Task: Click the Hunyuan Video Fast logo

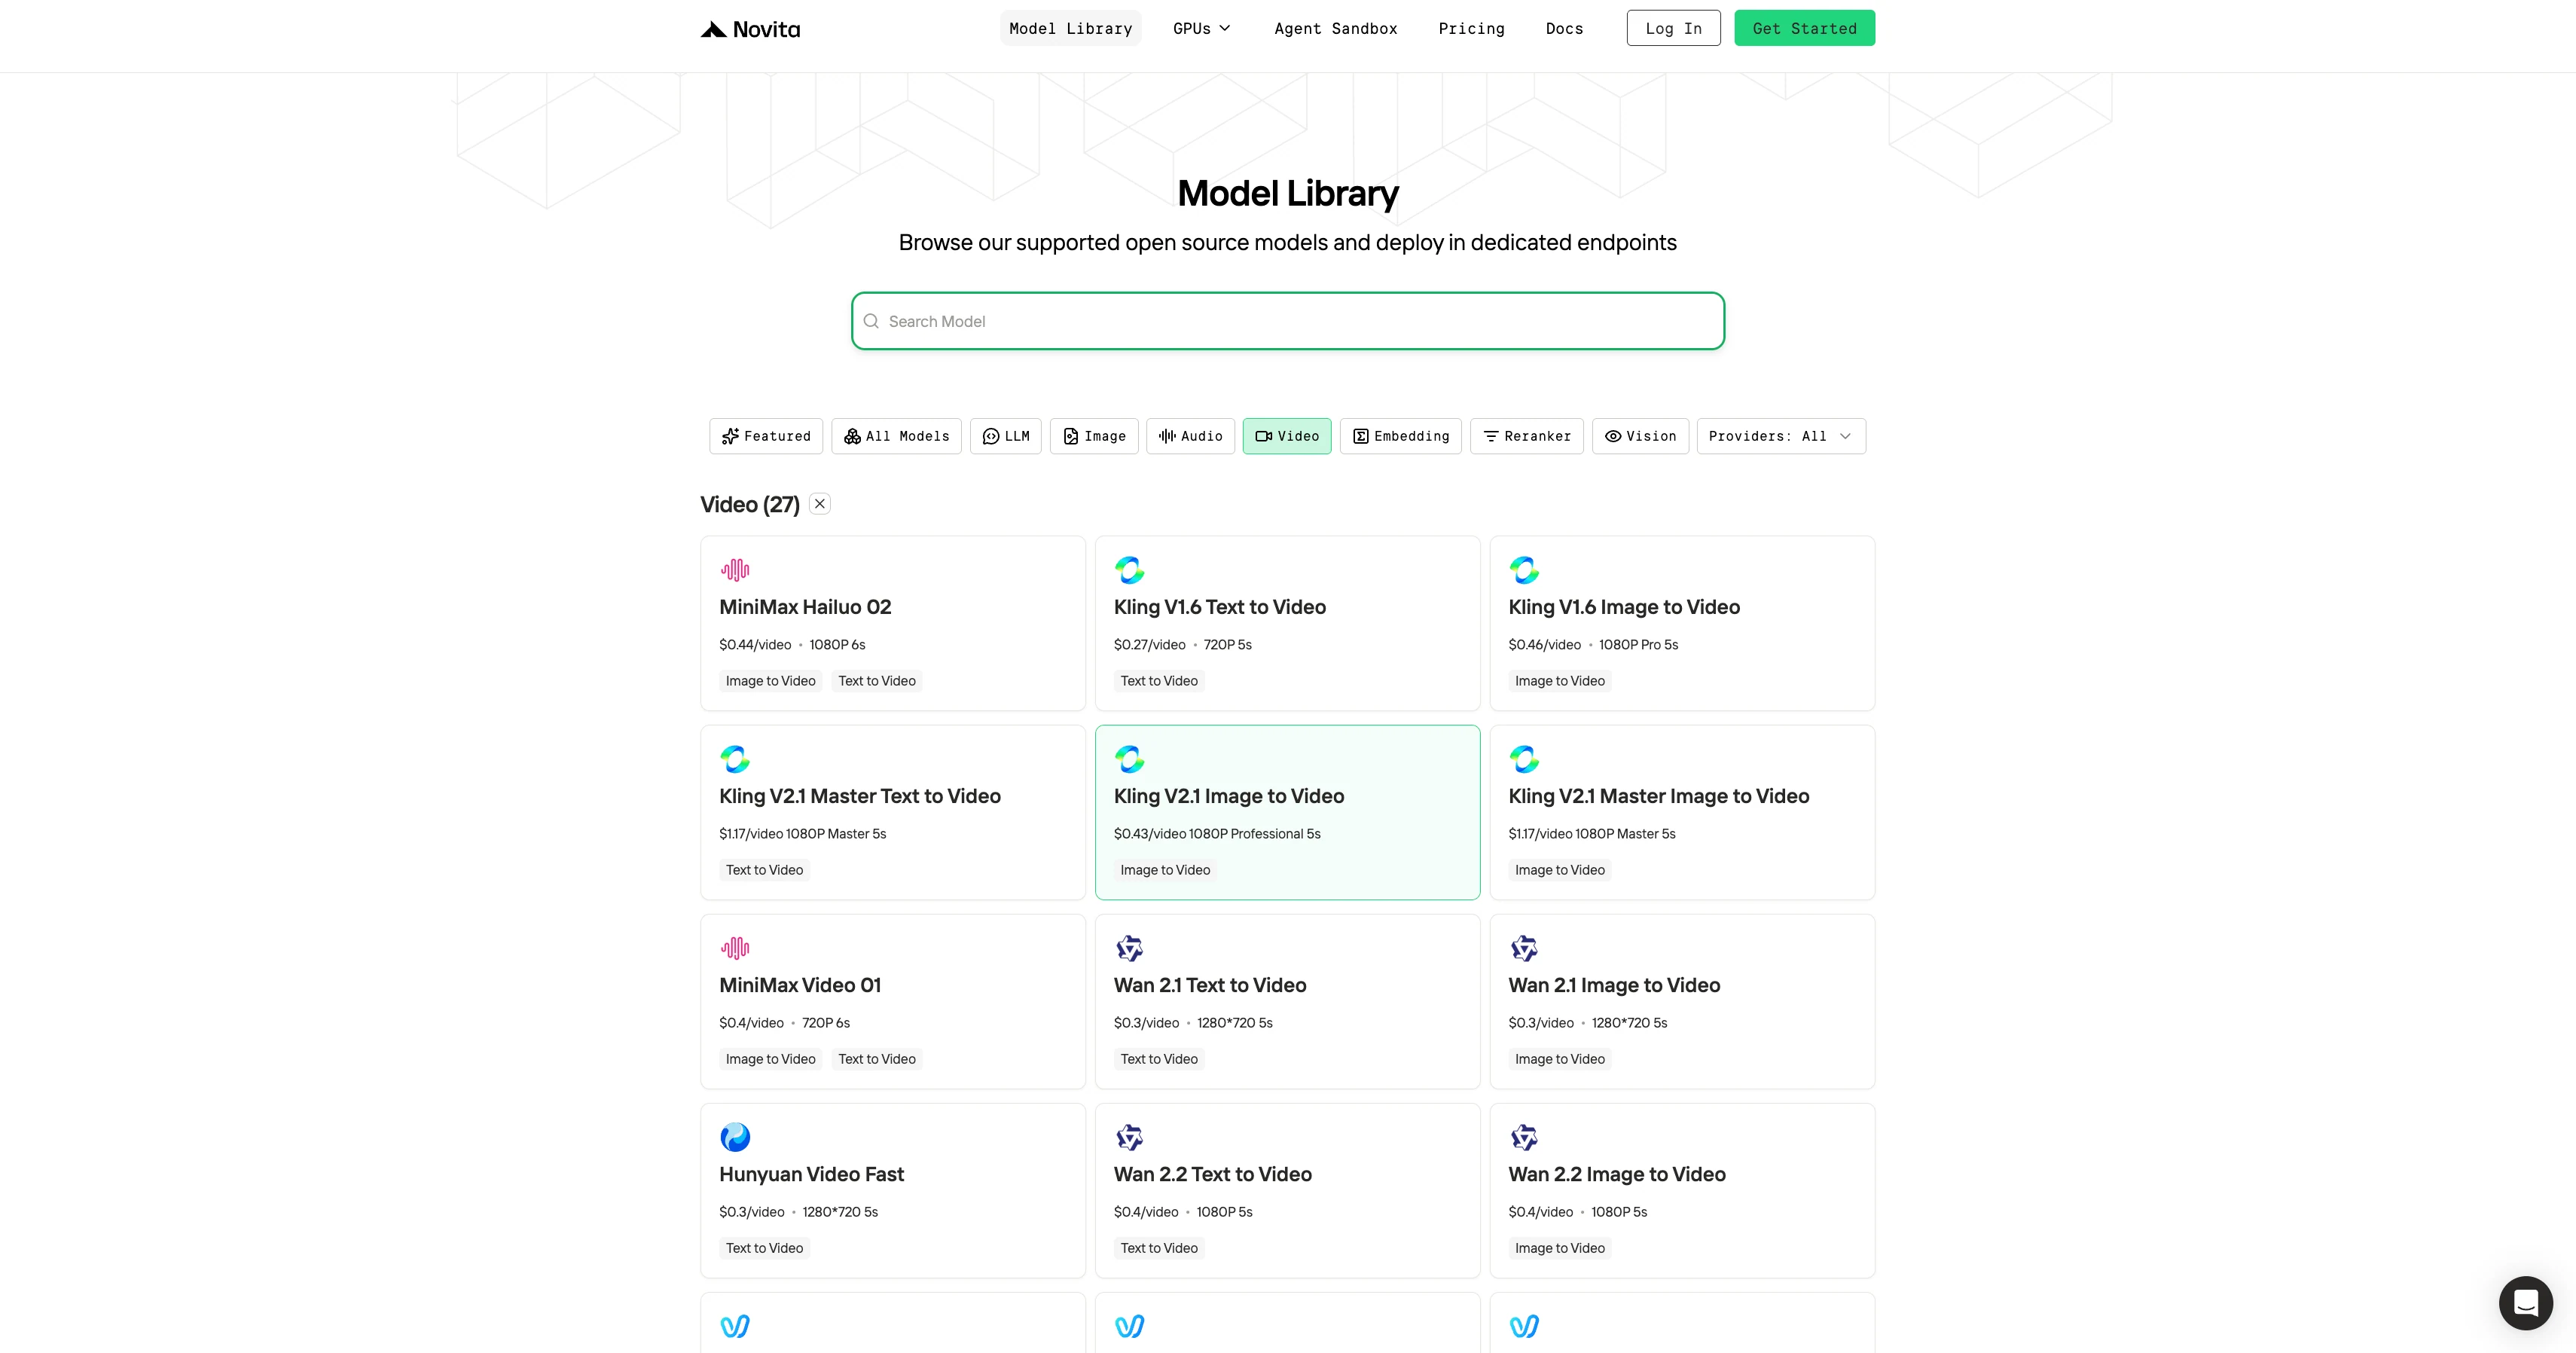Action: tap(735, 1137)
